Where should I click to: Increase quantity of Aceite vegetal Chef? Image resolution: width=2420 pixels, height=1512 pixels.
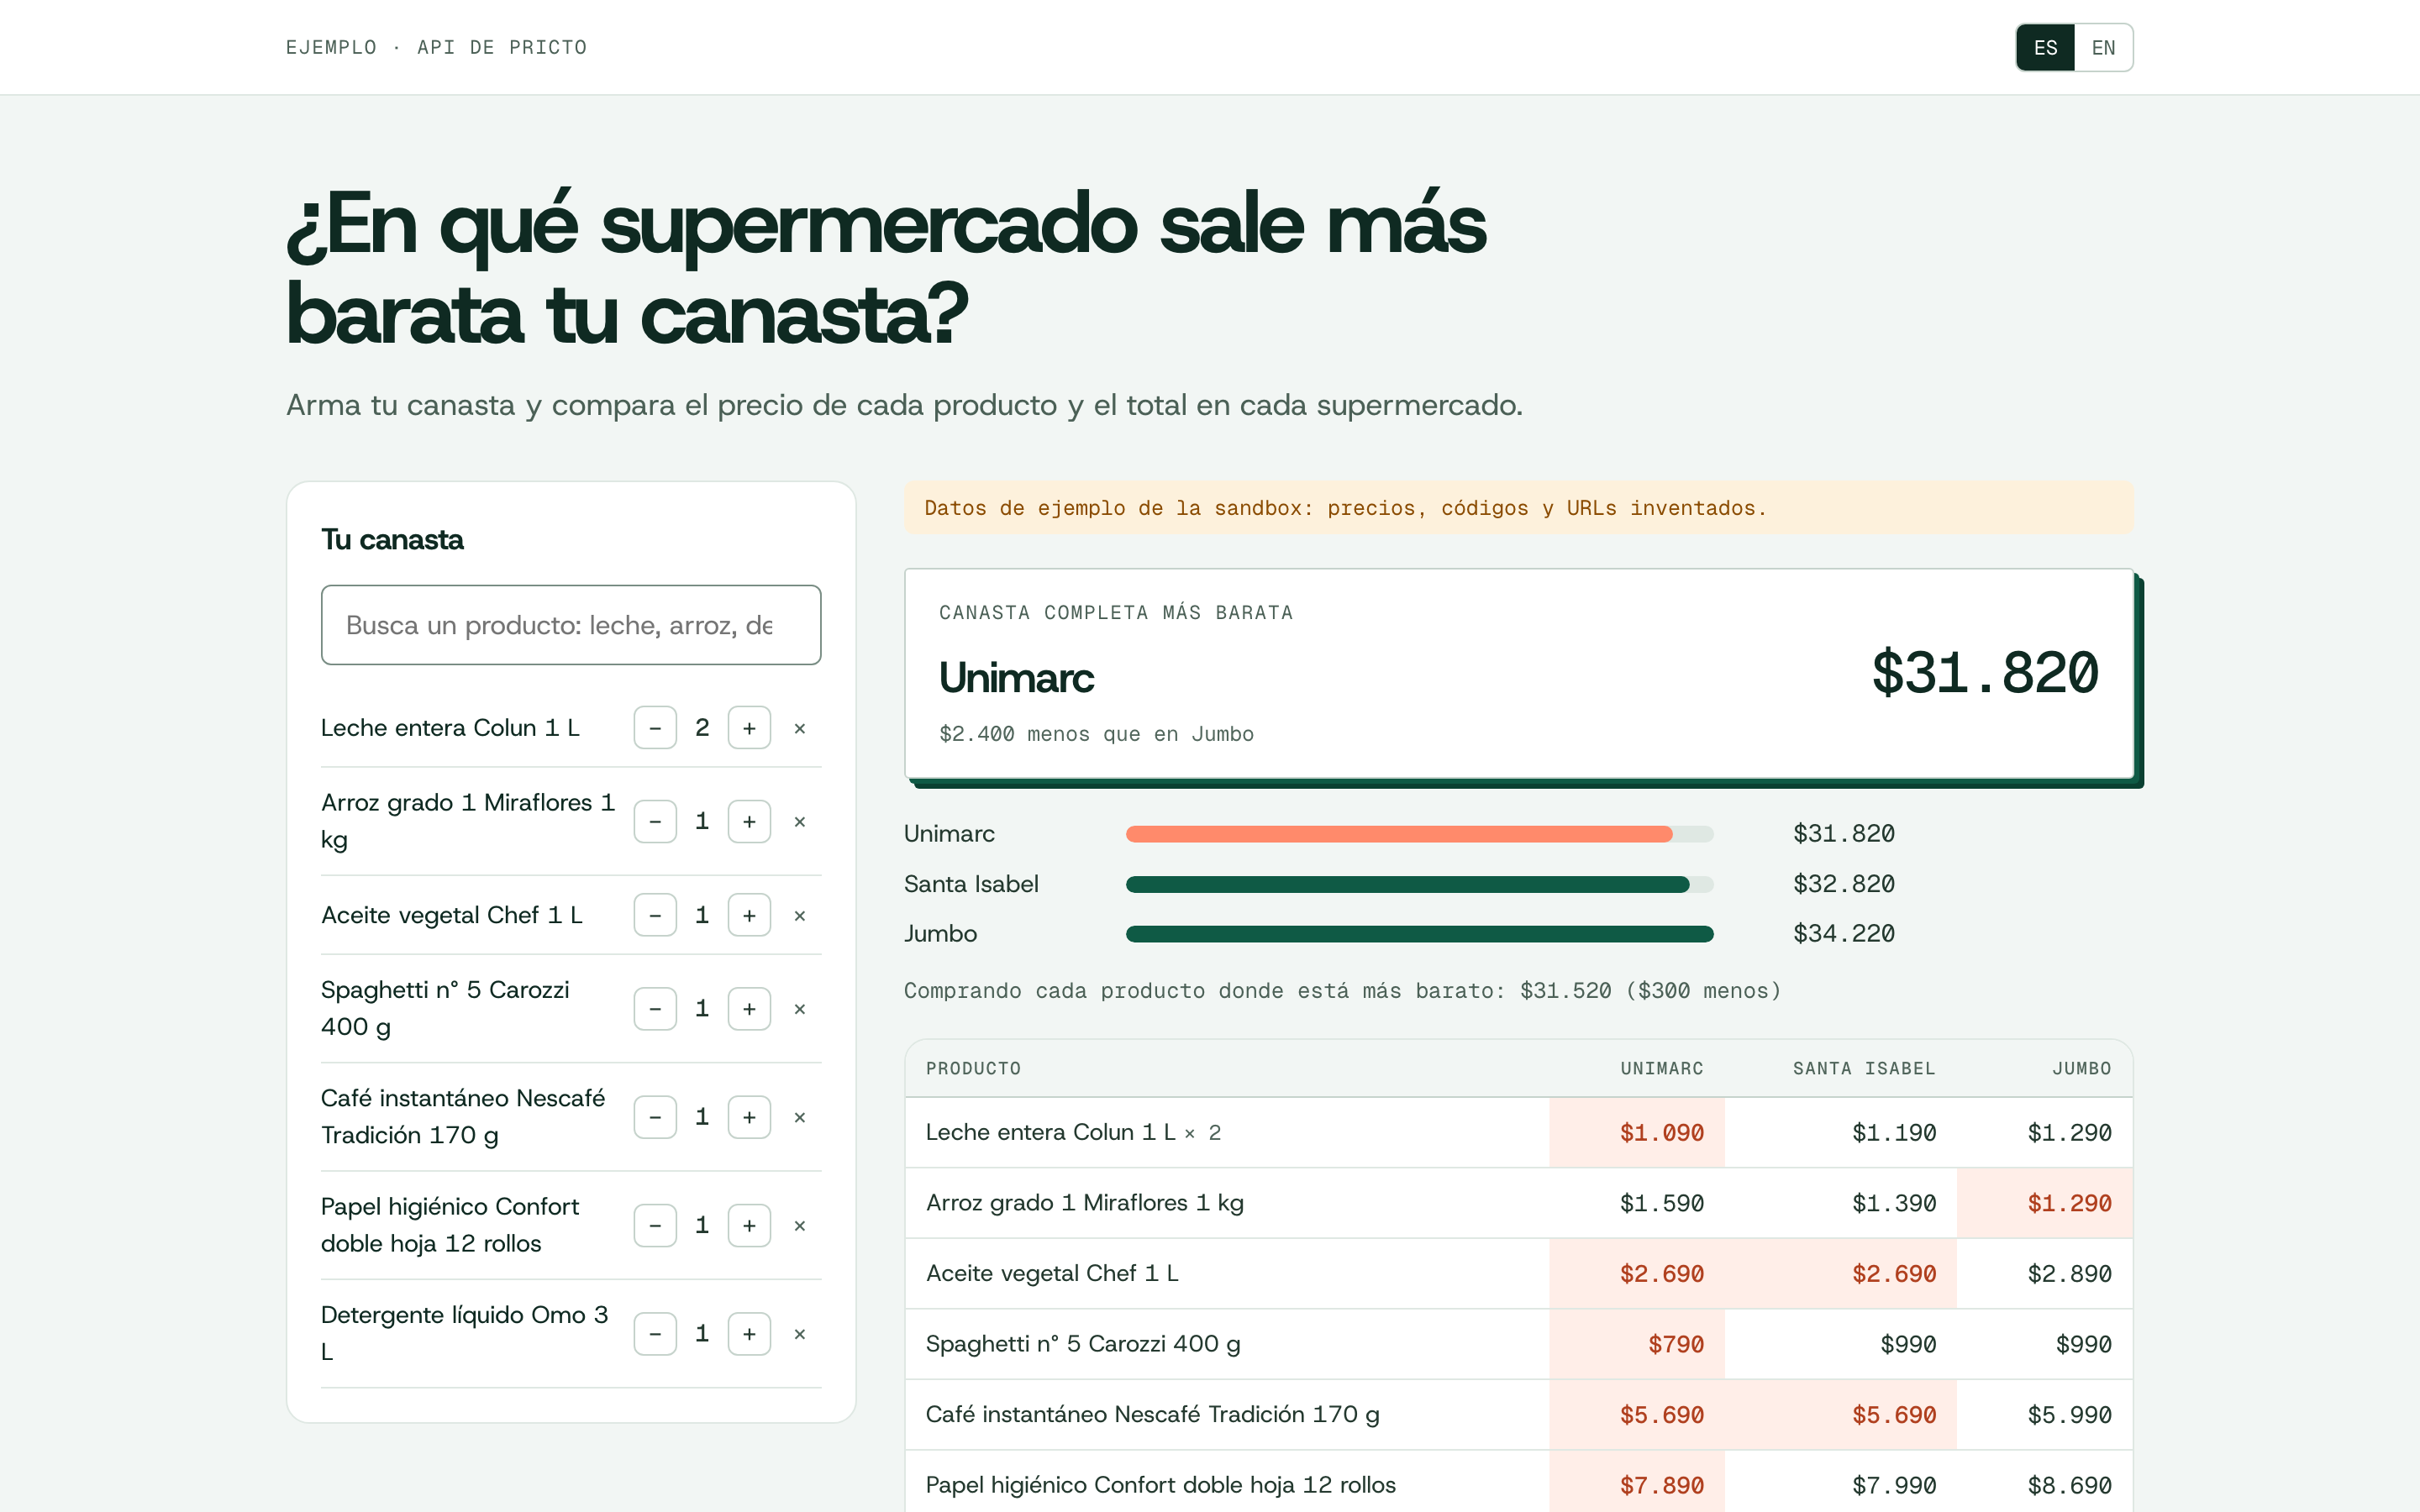(x=749, y=915)
